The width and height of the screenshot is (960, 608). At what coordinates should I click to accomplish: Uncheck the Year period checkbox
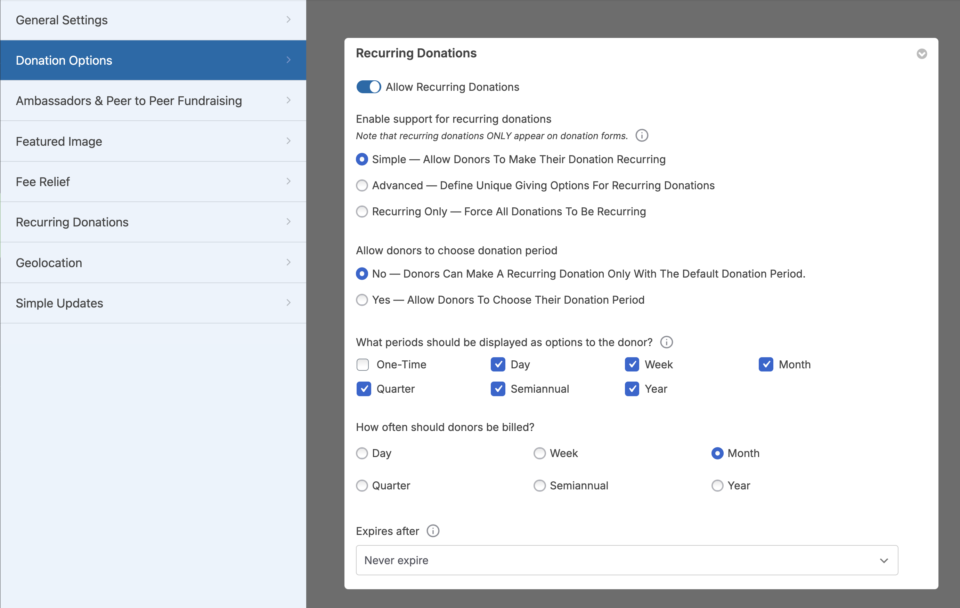click(632, 389)
